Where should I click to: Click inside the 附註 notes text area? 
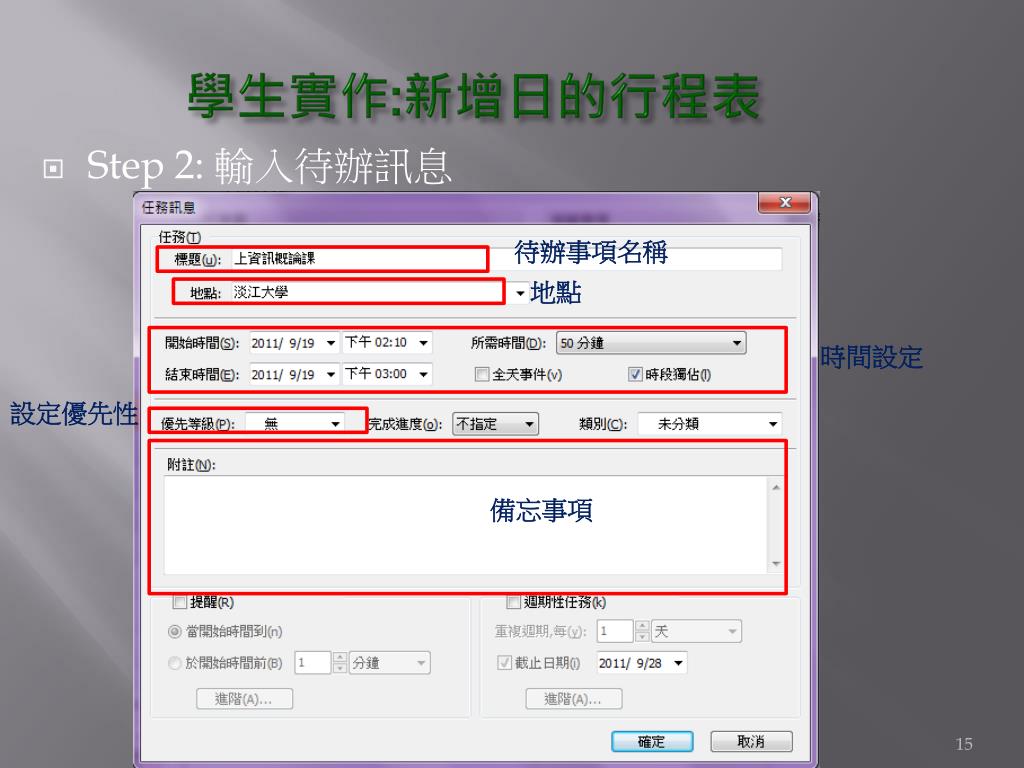(x=466, y=525)
